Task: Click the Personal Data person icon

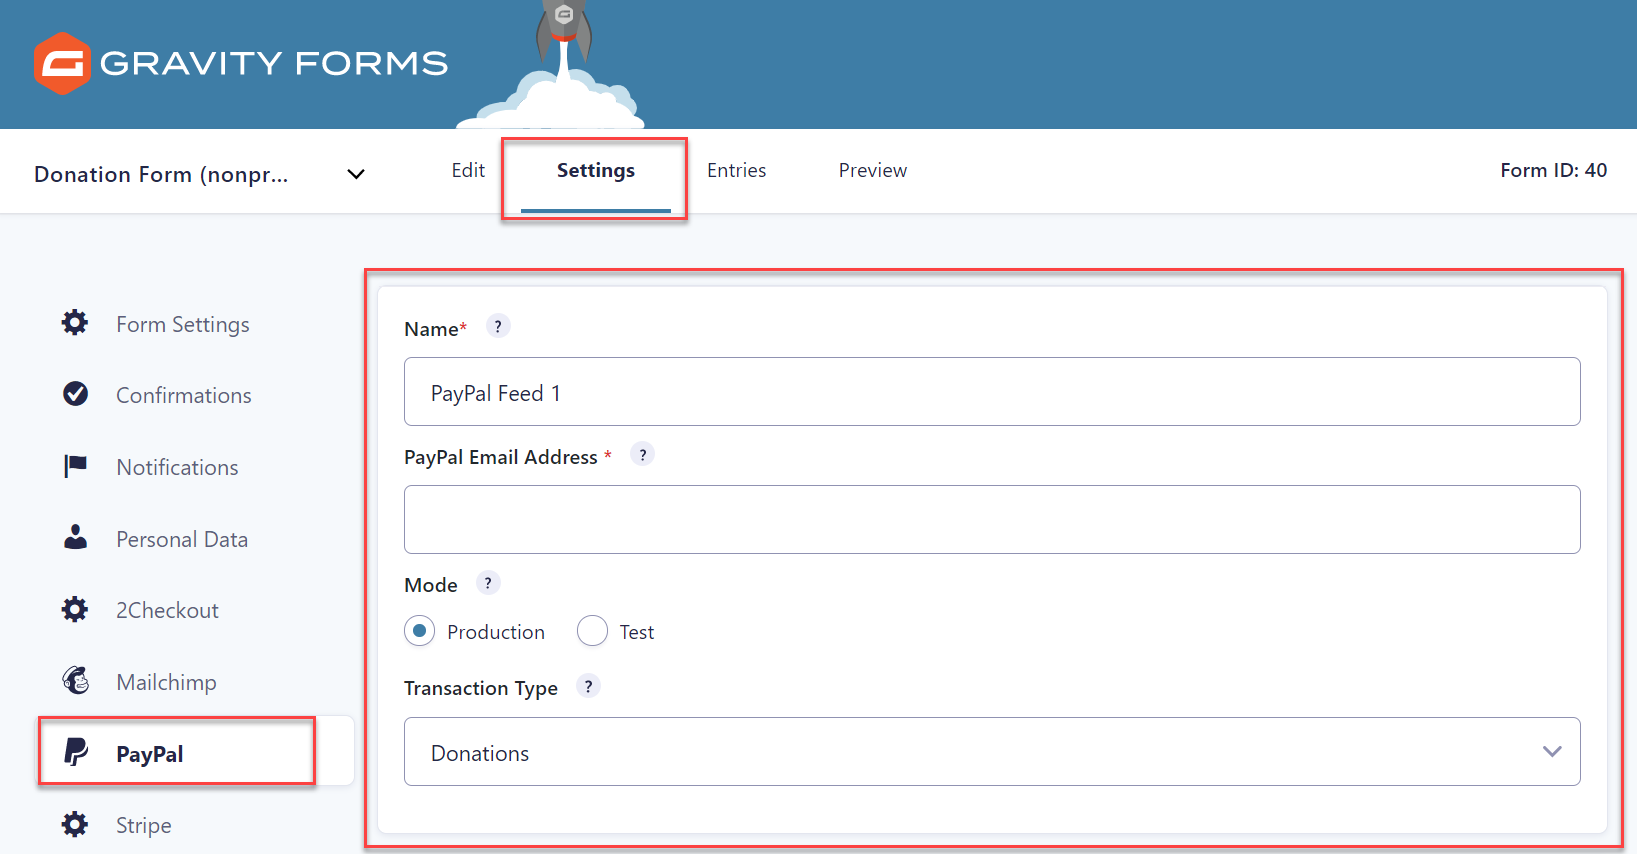Action: 75,537
